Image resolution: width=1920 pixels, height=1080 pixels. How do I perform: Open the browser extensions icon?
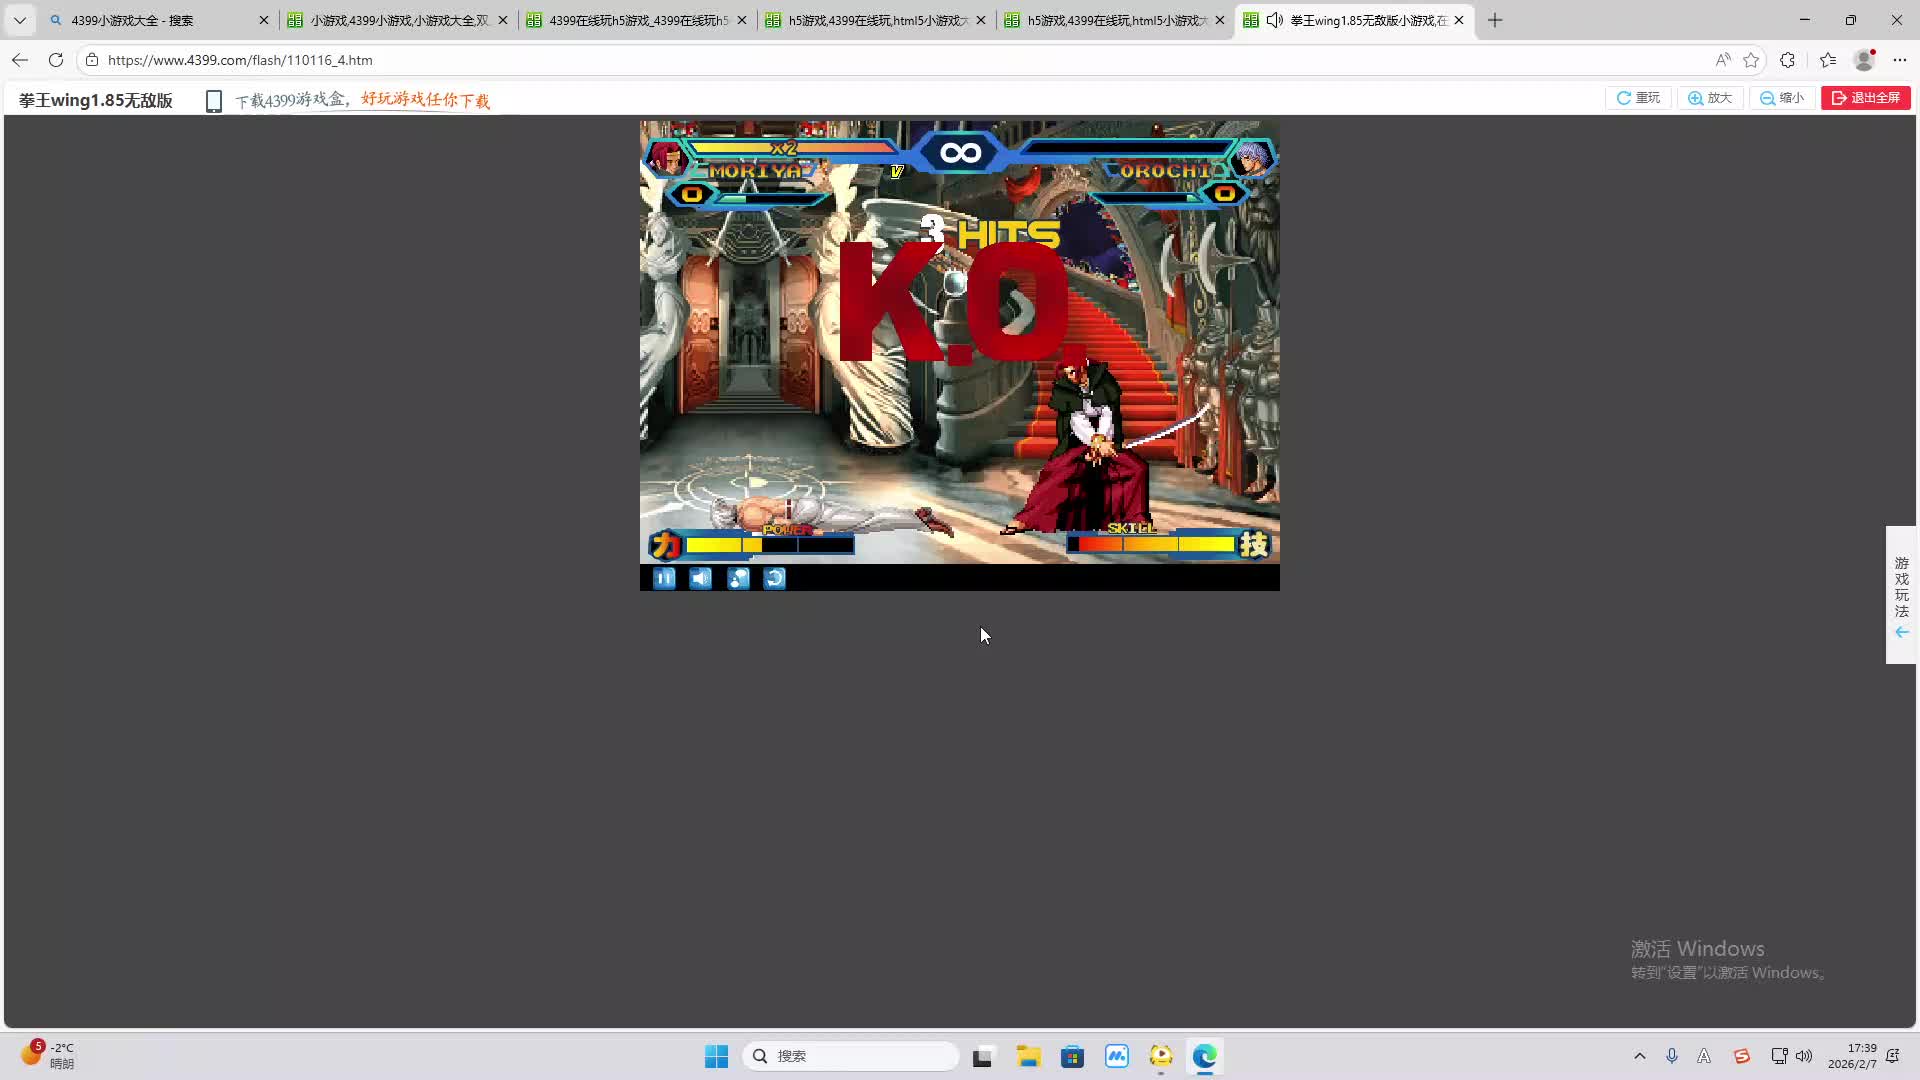click(1788, 60)
